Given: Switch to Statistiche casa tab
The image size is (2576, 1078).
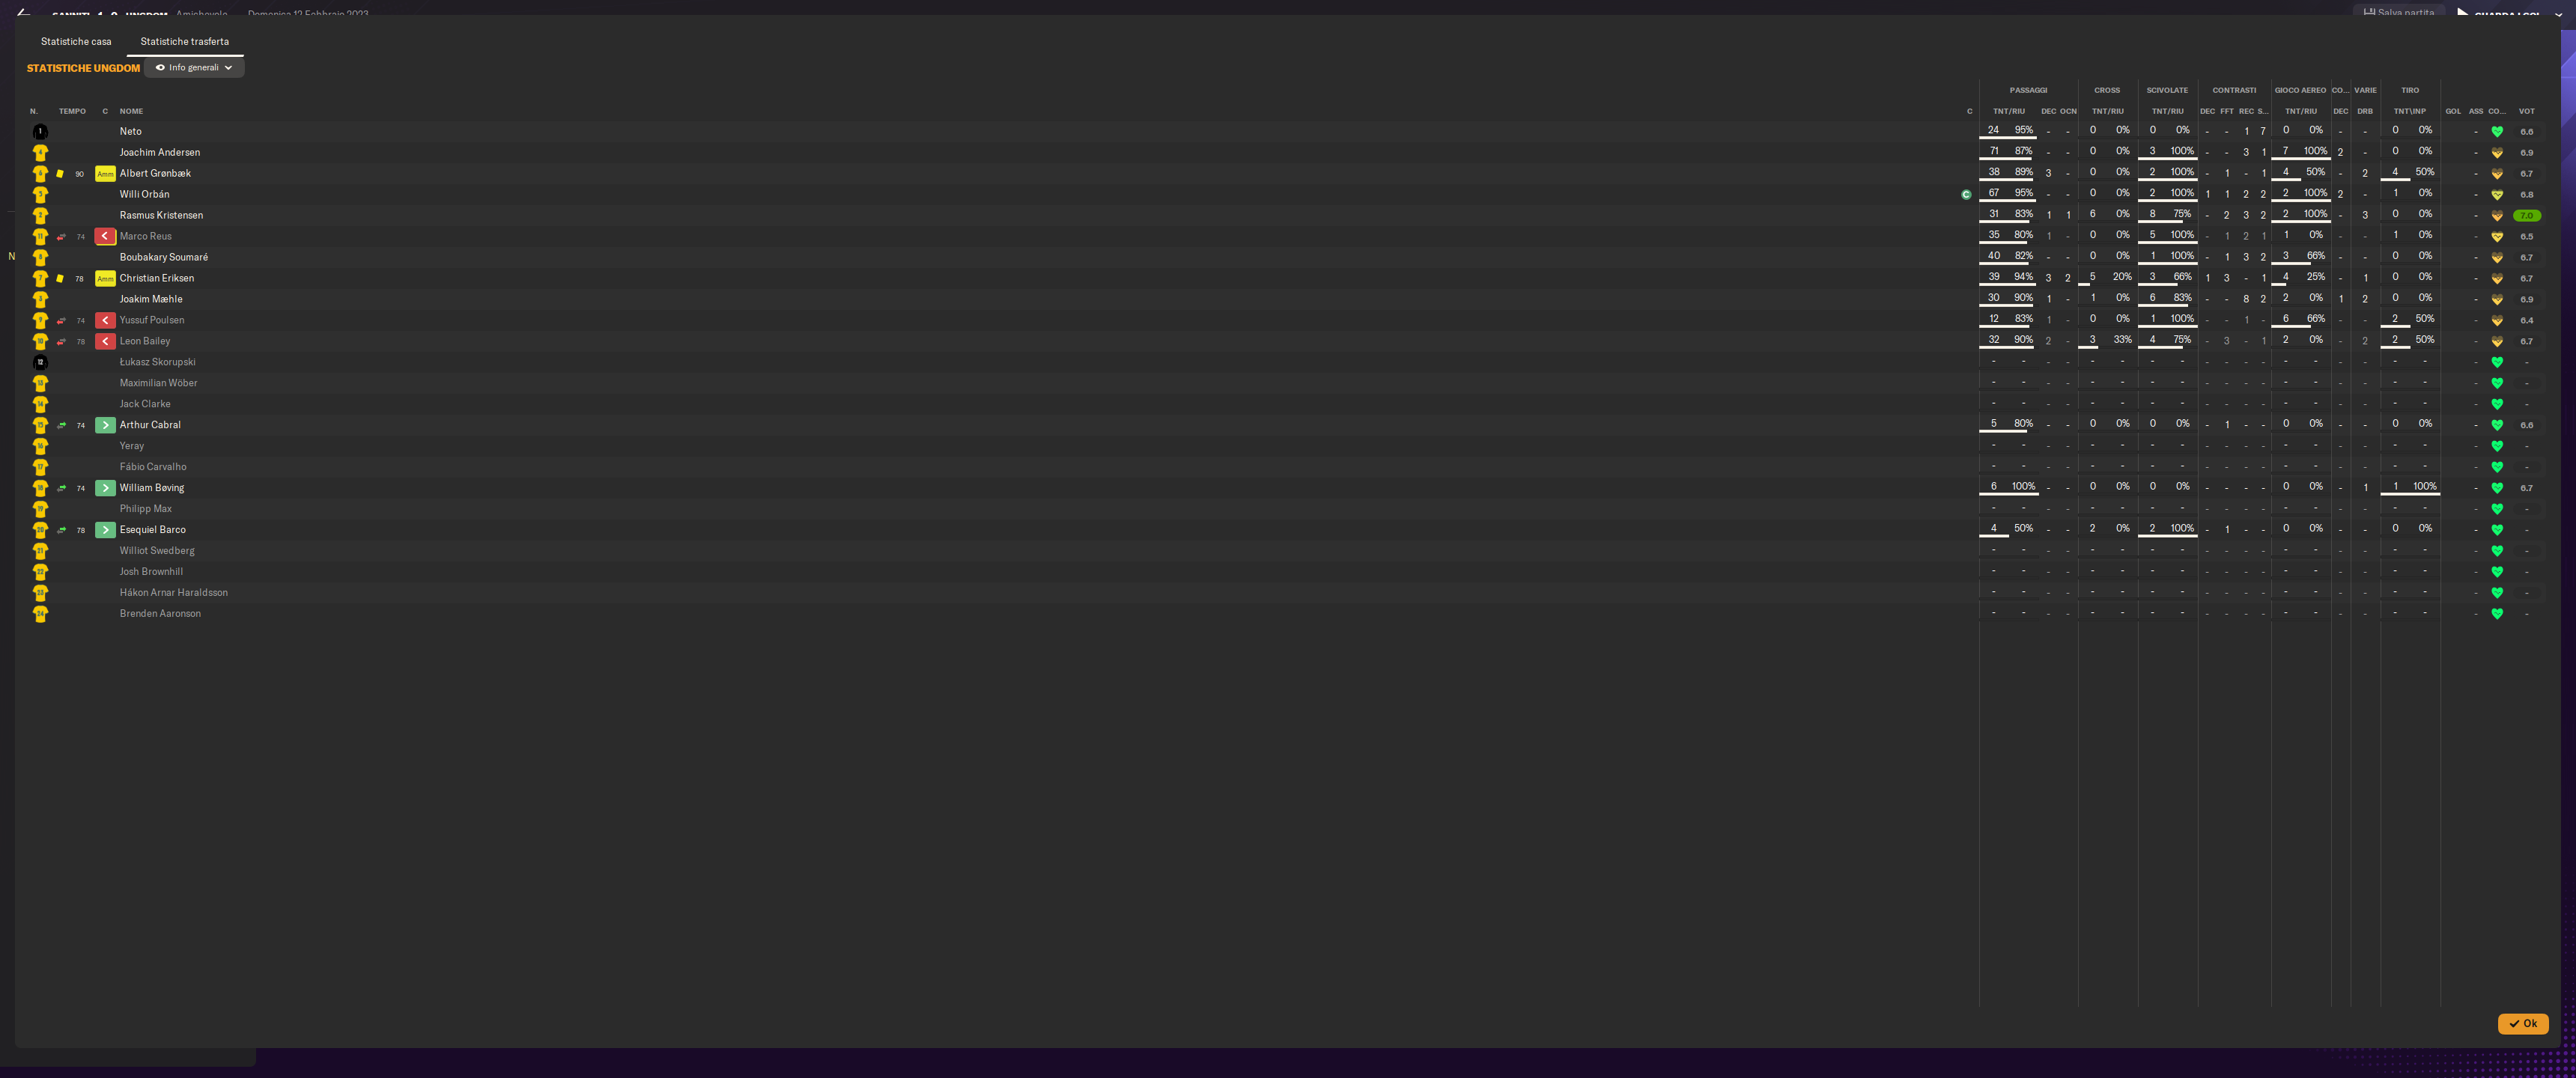Looking at the screenshot, I should (x=76, y=42).
